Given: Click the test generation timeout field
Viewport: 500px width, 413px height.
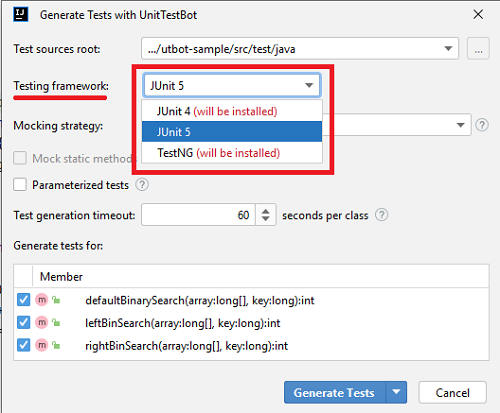Looking at the screenshot, I should (198, 215).
